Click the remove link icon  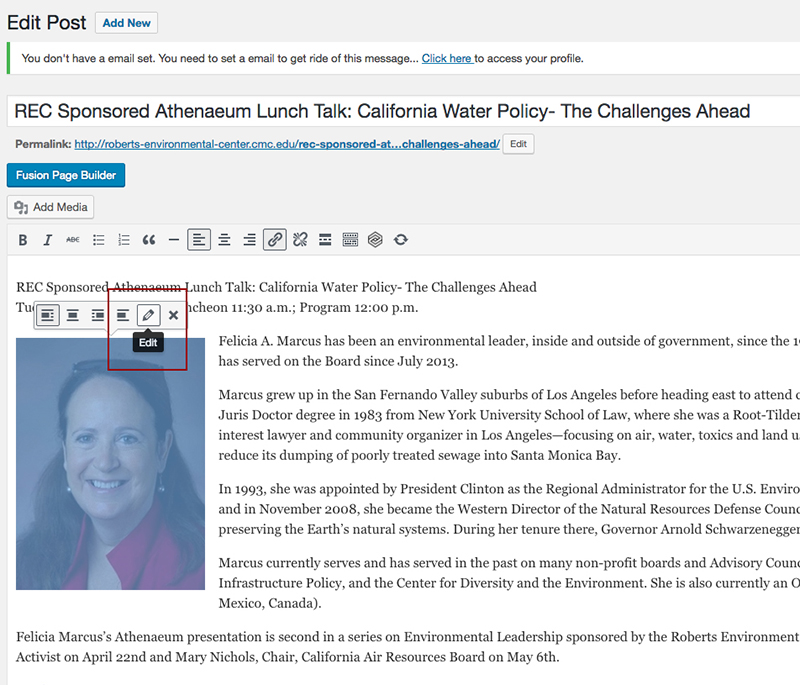pyautogui.click(x=300, y=240)
